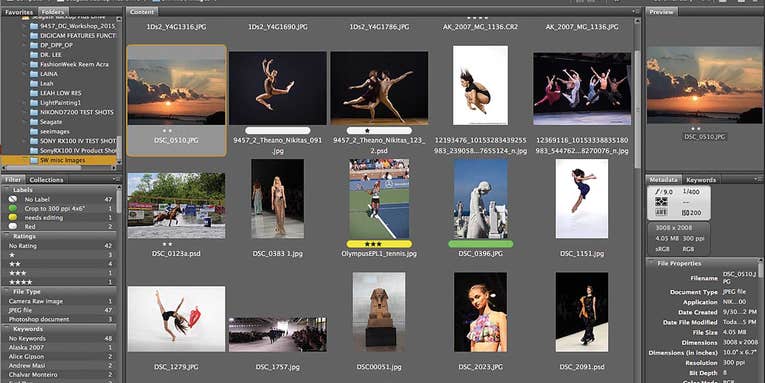Toggle the two-star rating filter
The width and height of the screenshot is (765, 383).
(60, 264)
